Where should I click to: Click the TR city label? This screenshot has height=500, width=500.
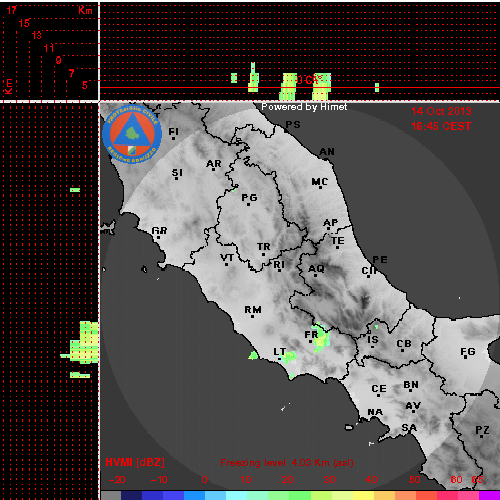(264, 247)
